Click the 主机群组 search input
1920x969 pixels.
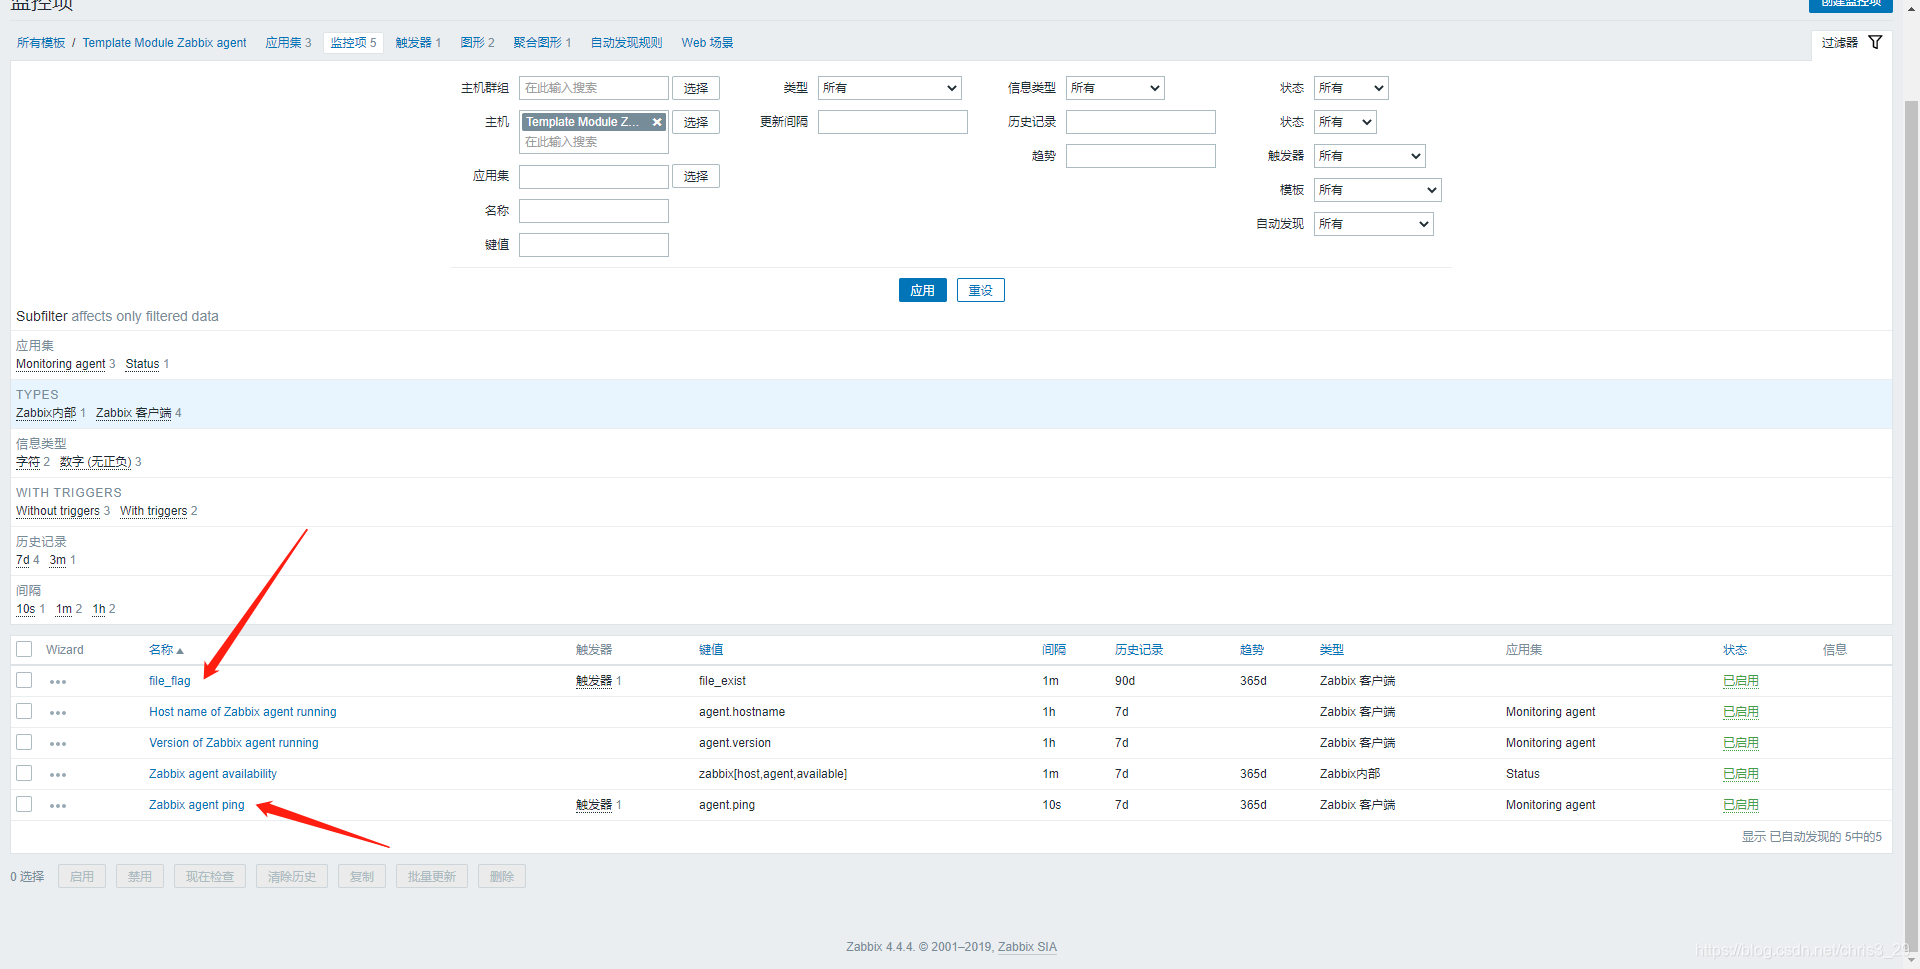click(593, 88)
